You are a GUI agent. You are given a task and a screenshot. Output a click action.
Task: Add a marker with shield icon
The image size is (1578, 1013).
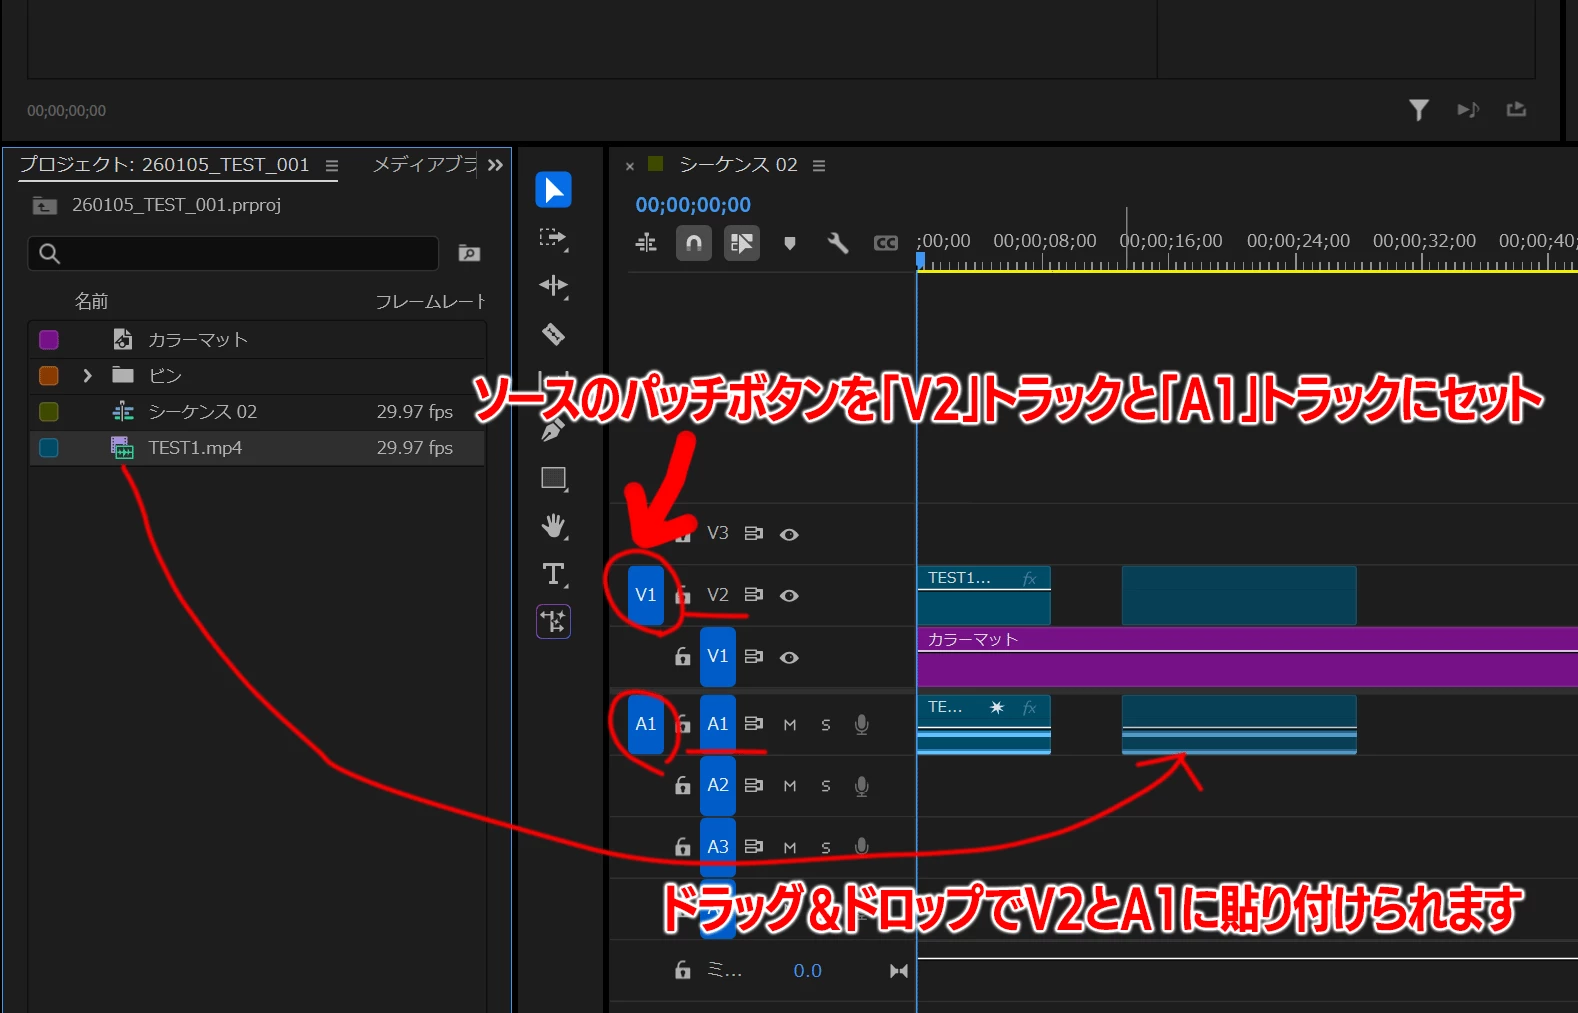pyautogui.click(x=790, y=243)
